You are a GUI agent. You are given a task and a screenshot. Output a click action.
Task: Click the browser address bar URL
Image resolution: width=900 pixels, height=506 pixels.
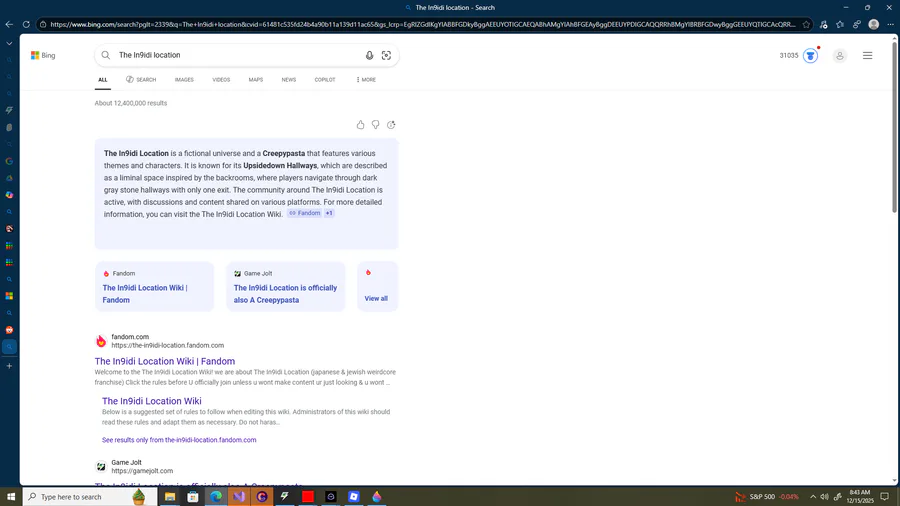coord(422,24)
